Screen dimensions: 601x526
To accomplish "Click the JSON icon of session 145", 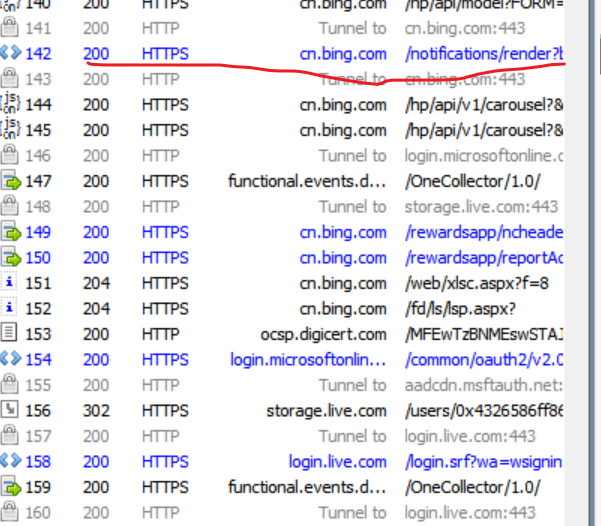I will [x=10, y=129].
